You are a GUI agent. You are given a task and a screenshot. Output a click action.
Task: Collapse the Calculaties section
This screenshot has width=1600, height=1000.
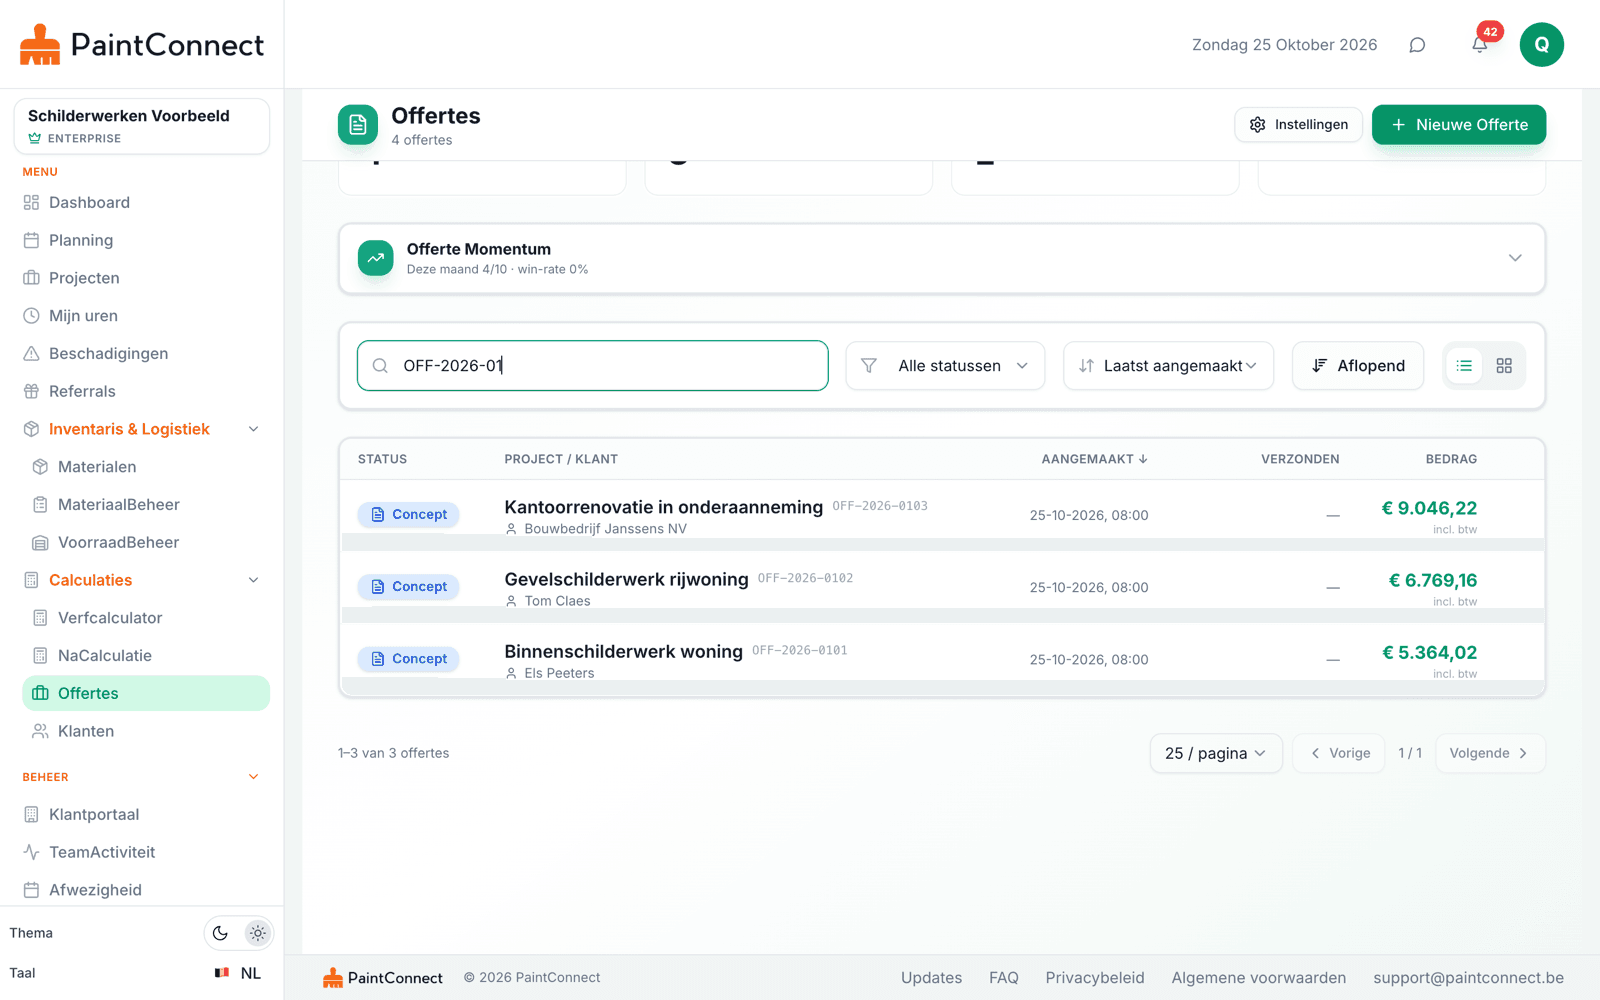point(253,580)
